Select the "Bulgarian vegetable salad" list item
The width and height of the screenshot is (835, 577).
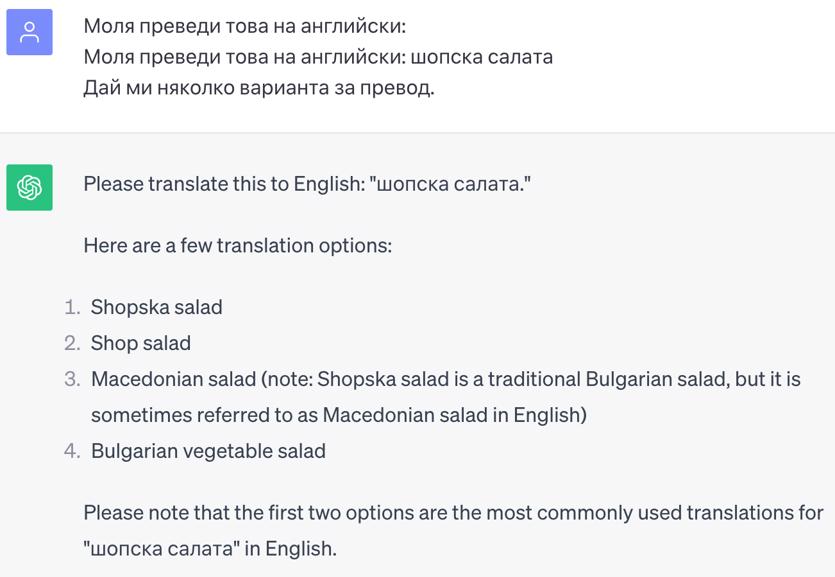point(208,451)
